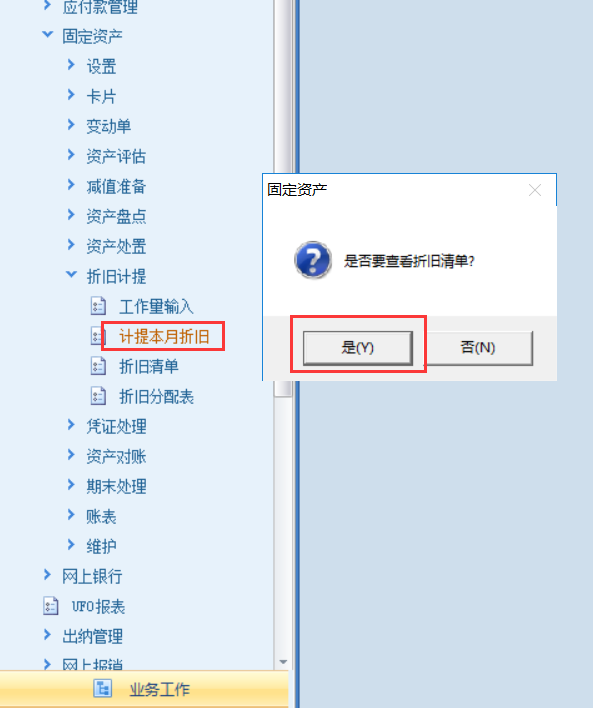This screenshot has height=708, width=593.
Task: Click the navigation scrollbar down arrow
Action: tap(283, 662)
